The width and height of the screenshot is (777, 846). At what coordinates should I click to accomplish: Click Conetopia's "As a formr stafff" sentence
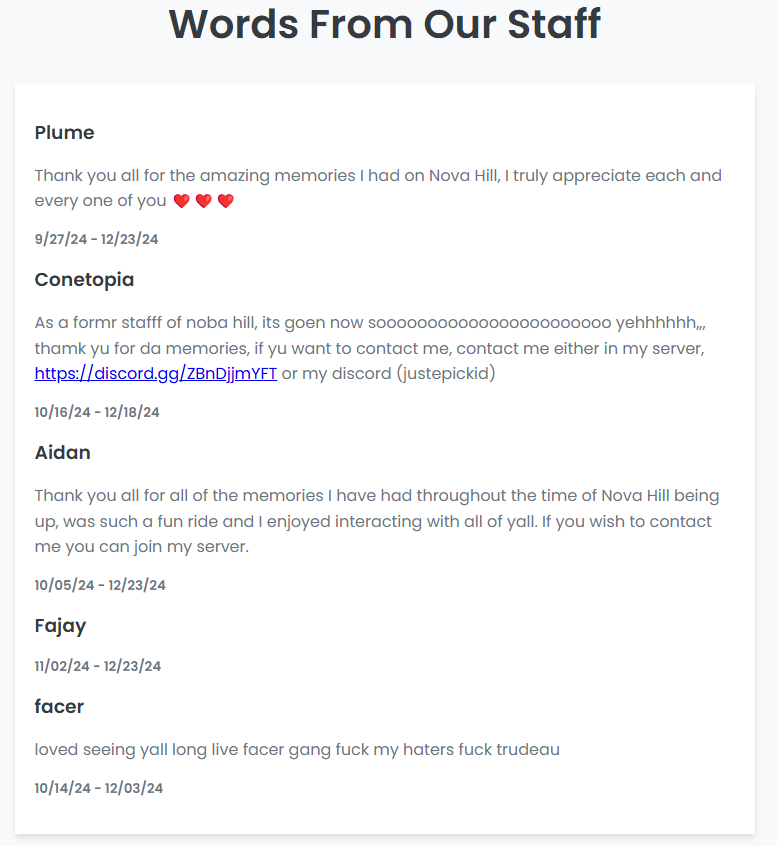(370, 323)
